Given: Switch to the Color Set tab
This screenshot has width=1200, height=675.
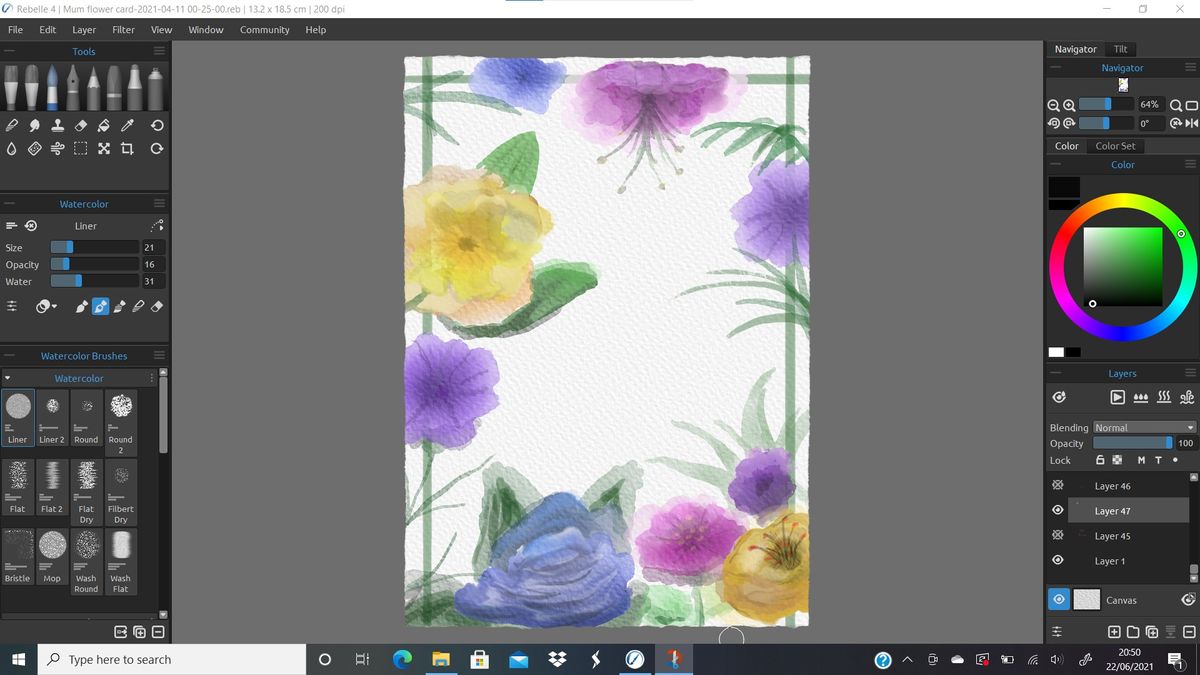Looking at the screenshot, I should [1115, 146].
